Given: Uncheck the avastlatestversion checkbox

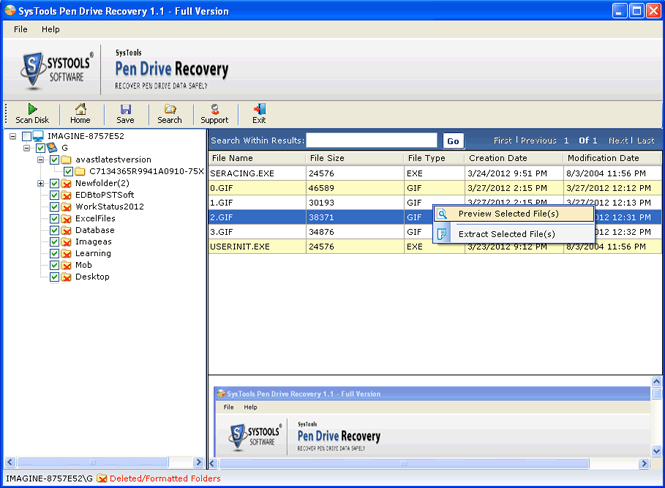Looking at the screenshot, I should tap(54, 160).
